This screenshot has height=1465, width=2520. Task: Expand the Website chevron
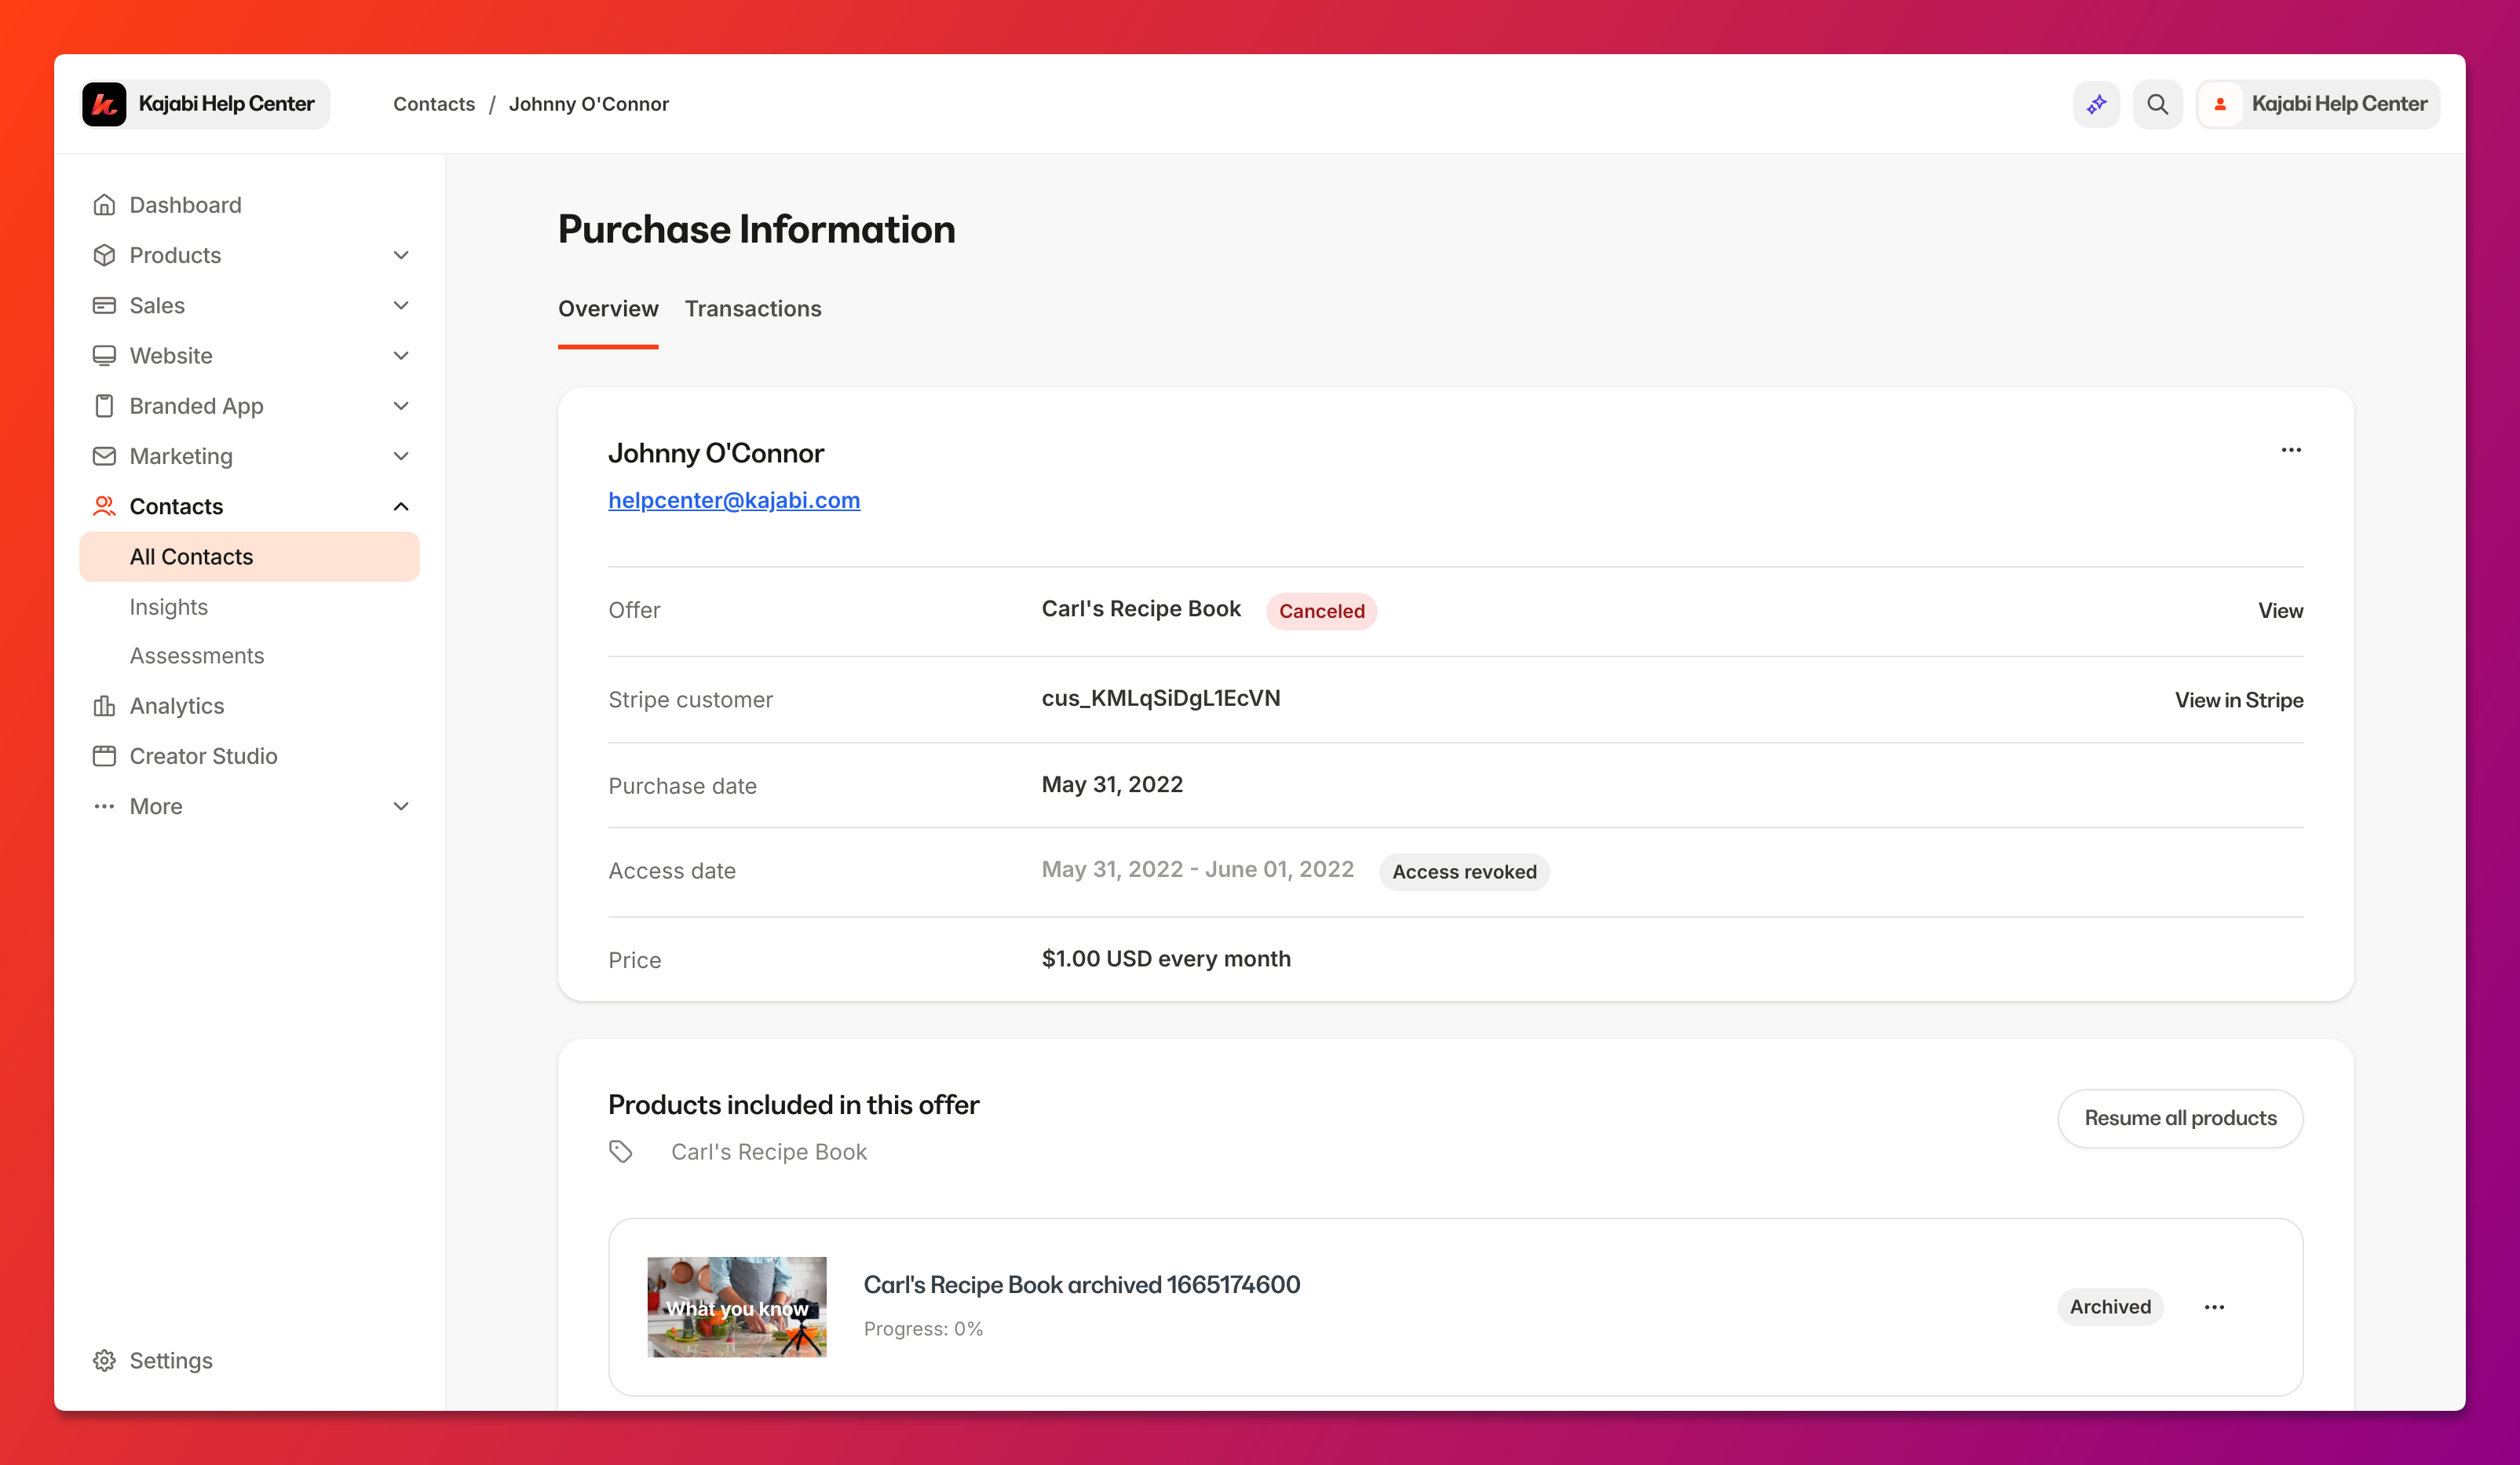coord(401,355)
